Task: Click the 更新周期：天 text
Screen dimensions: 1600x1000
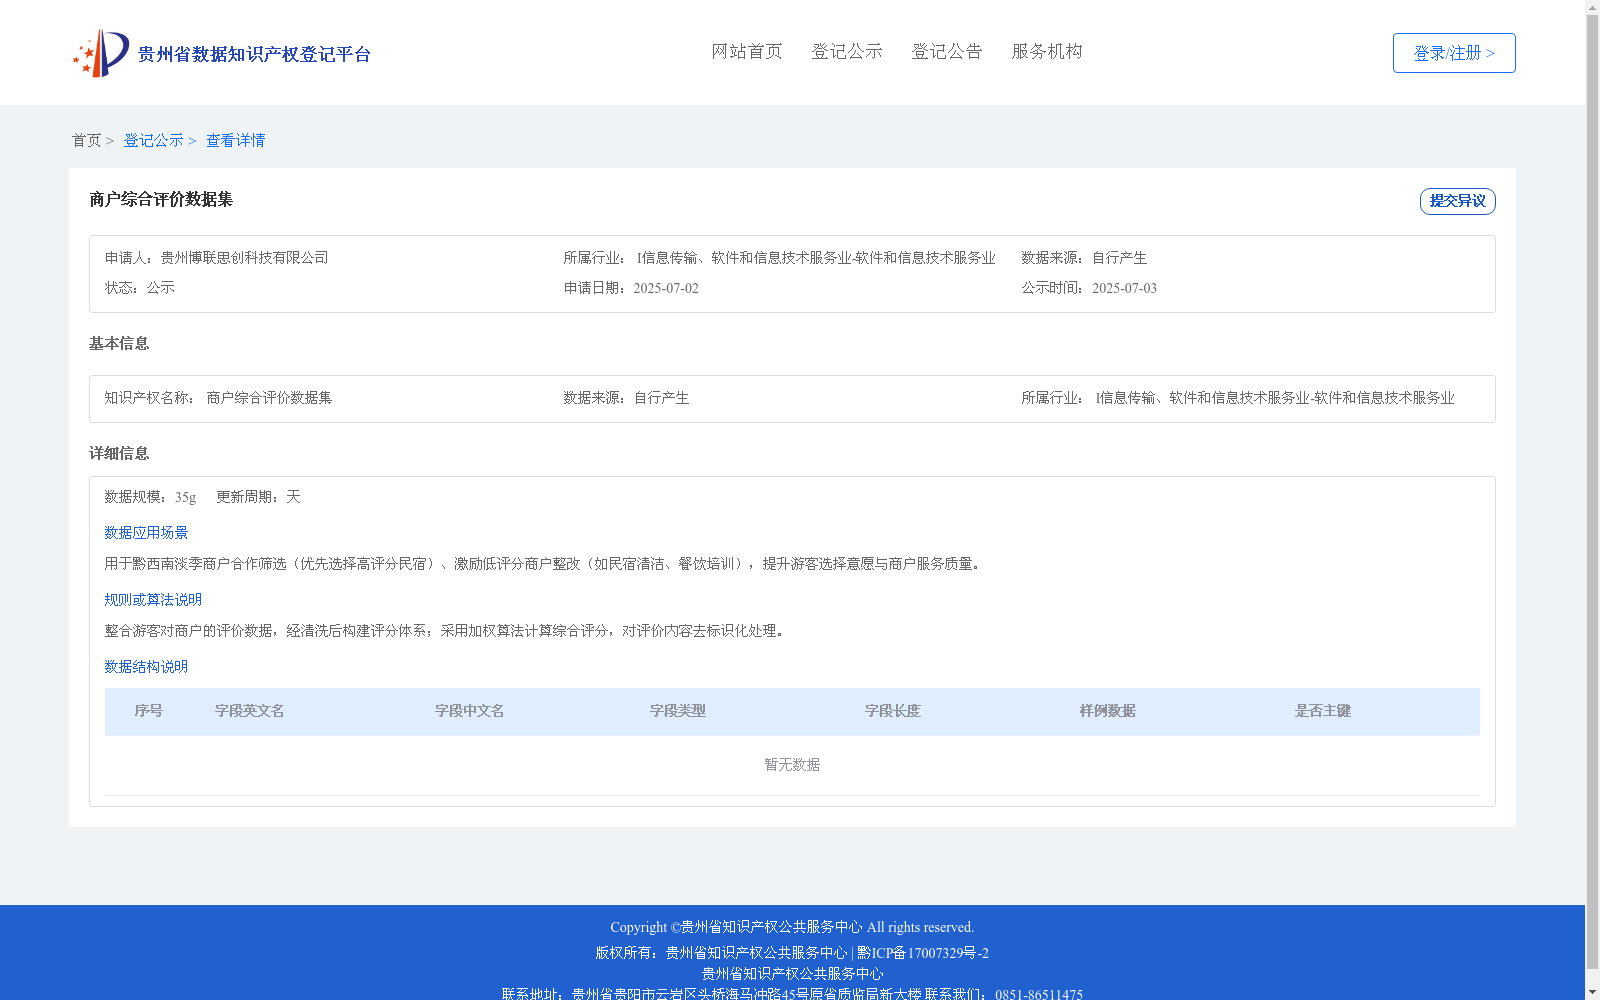Action: point(258,497)
